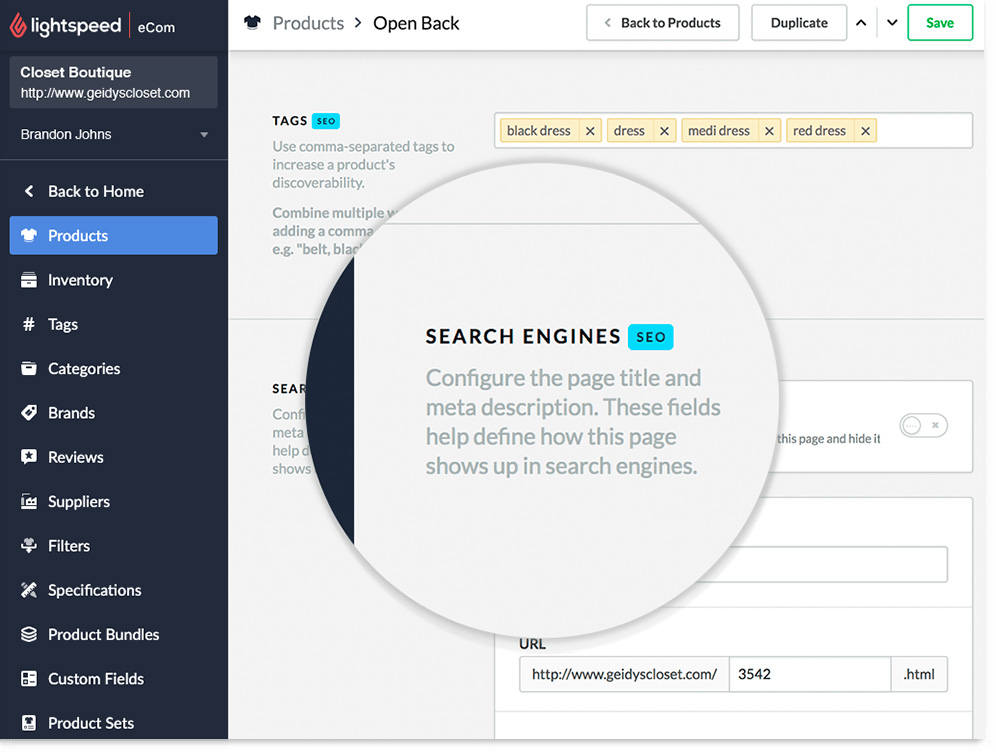Click the Duplicate button
Screen dimensions: 996x752
(799, 23)
